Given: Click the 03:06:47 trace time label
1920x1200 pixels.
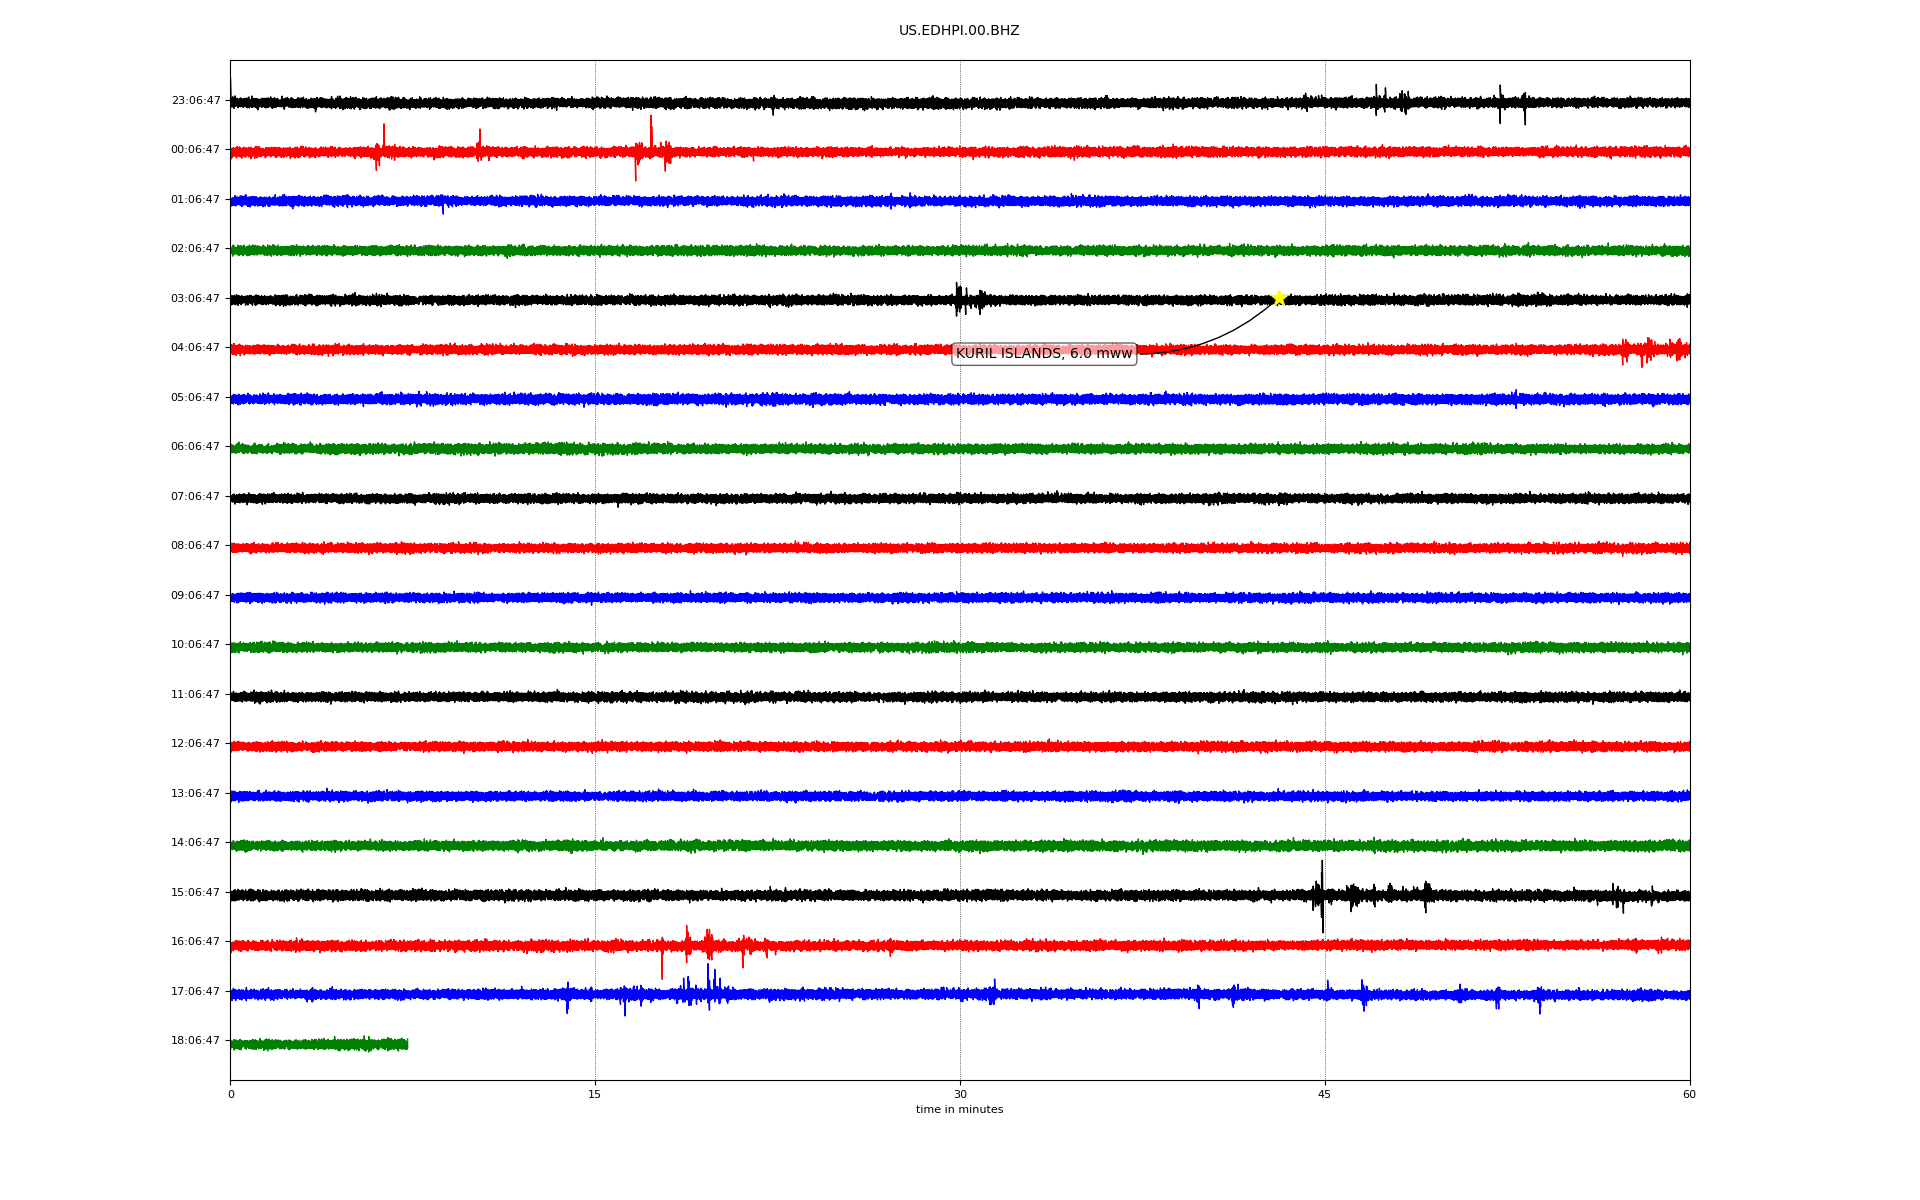Looking at the screenshot, I should pos(195,298).
